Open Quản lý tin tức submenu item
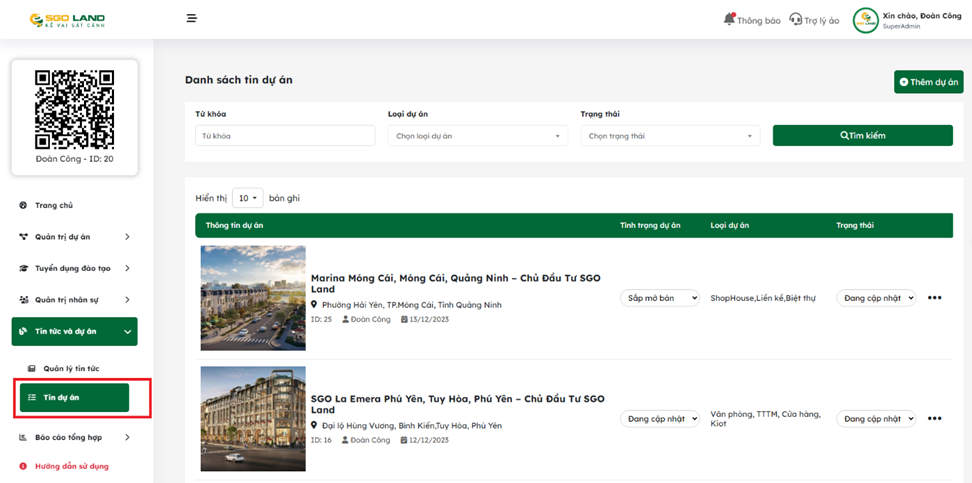 pyautogui.click(x=70, y=369)
